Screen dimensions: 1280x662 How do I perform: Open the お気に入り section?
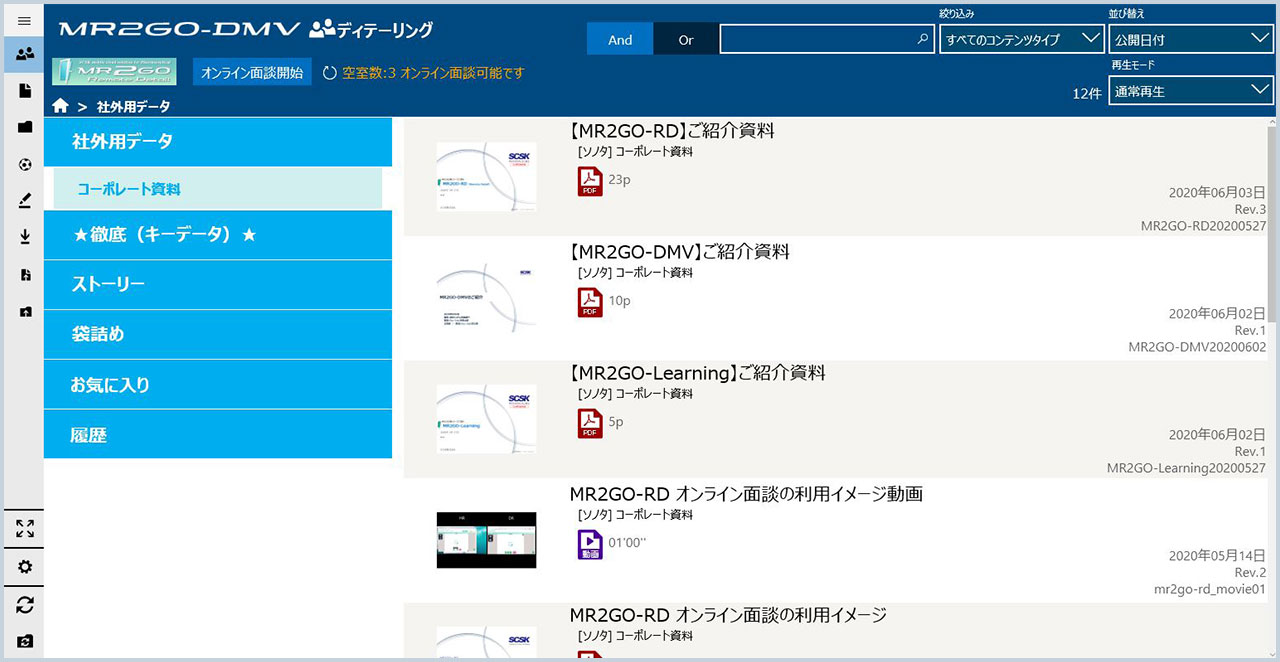pyautogui.click(x=218, y=384)
